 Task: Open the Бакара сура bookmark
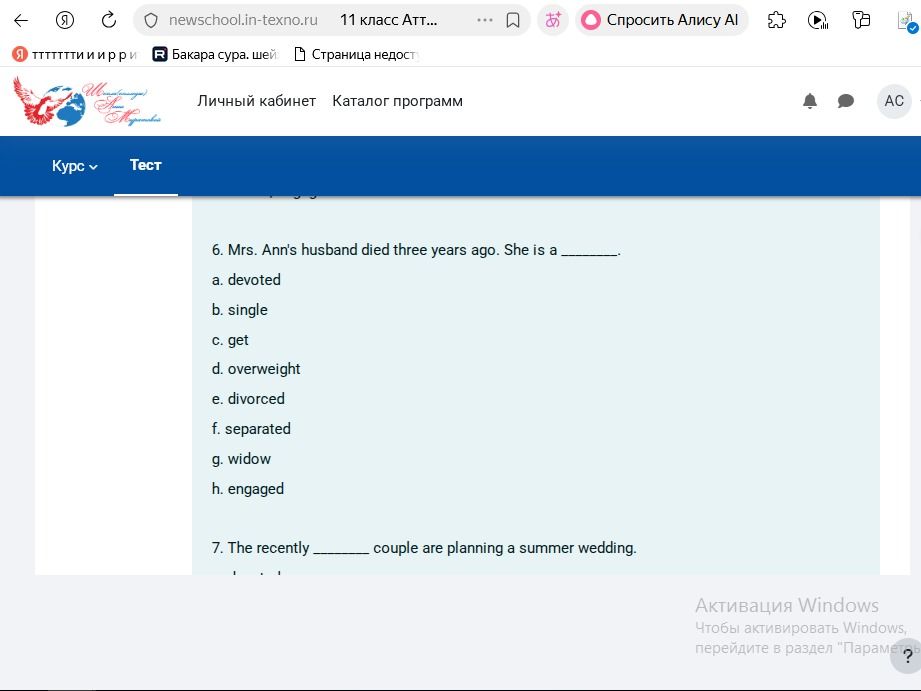coord(214,55)
